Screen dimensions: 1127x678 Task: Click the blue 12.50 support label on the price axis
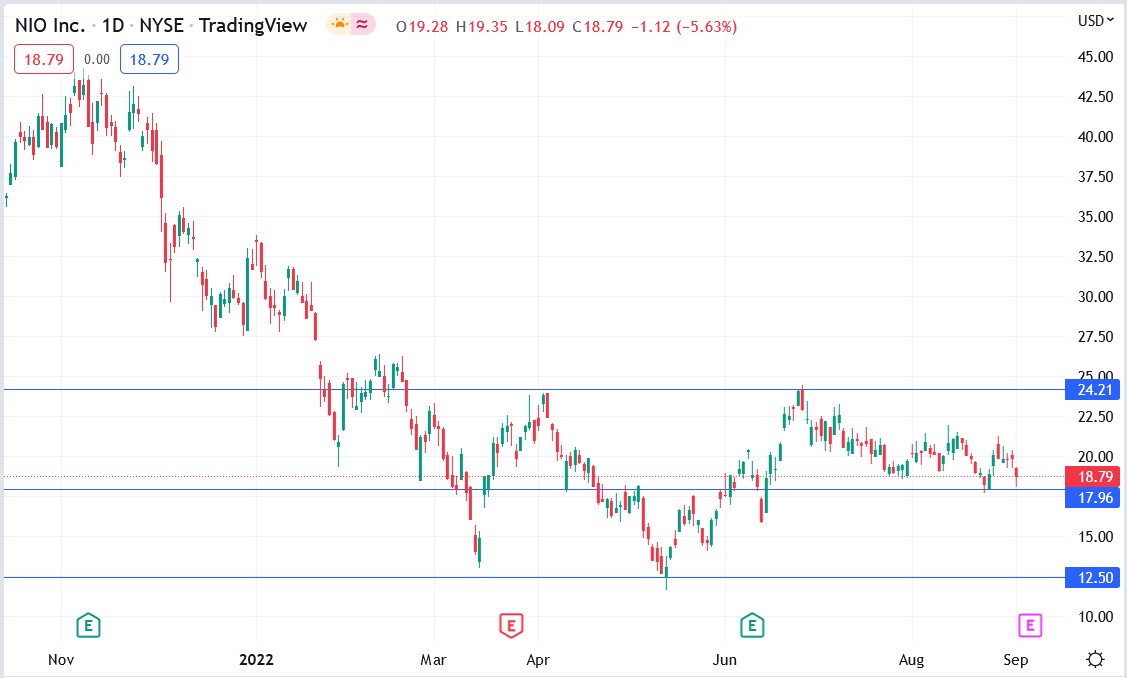(1092, 577)
